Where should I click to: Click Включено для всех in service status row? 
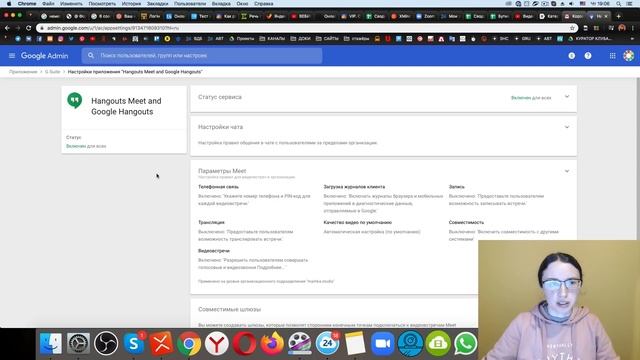coord(531,98)
